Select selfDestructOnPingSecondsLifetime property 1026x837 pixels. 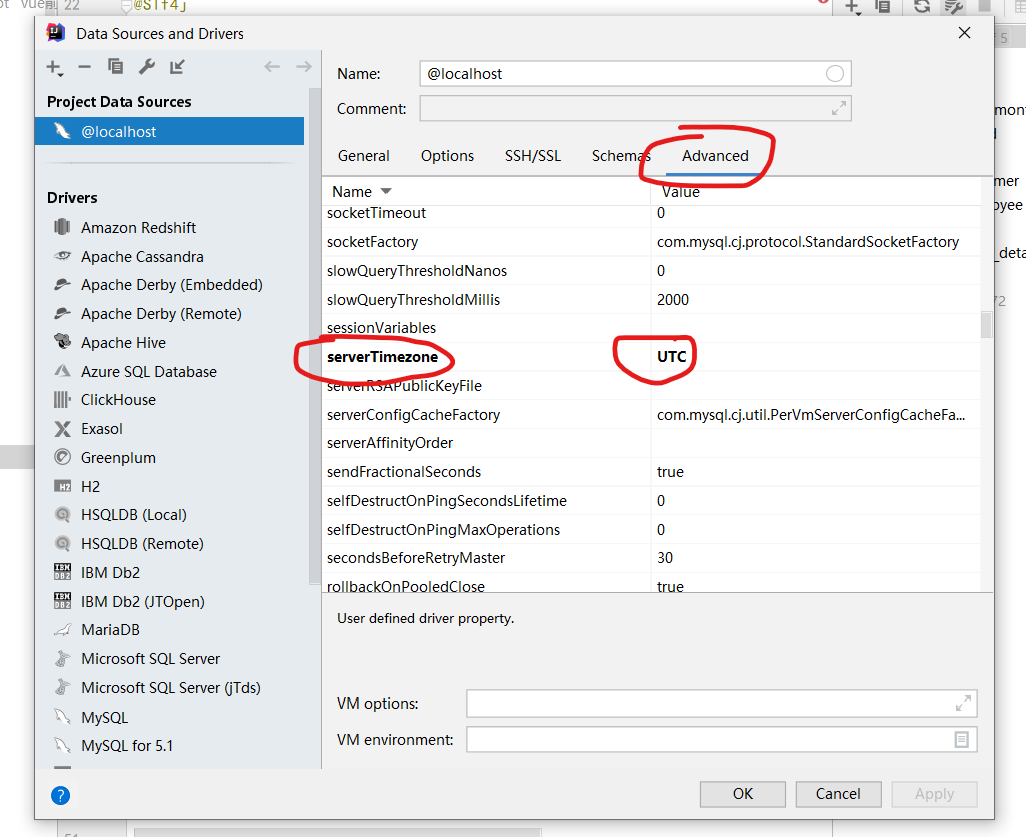click(x=447, y=501)
